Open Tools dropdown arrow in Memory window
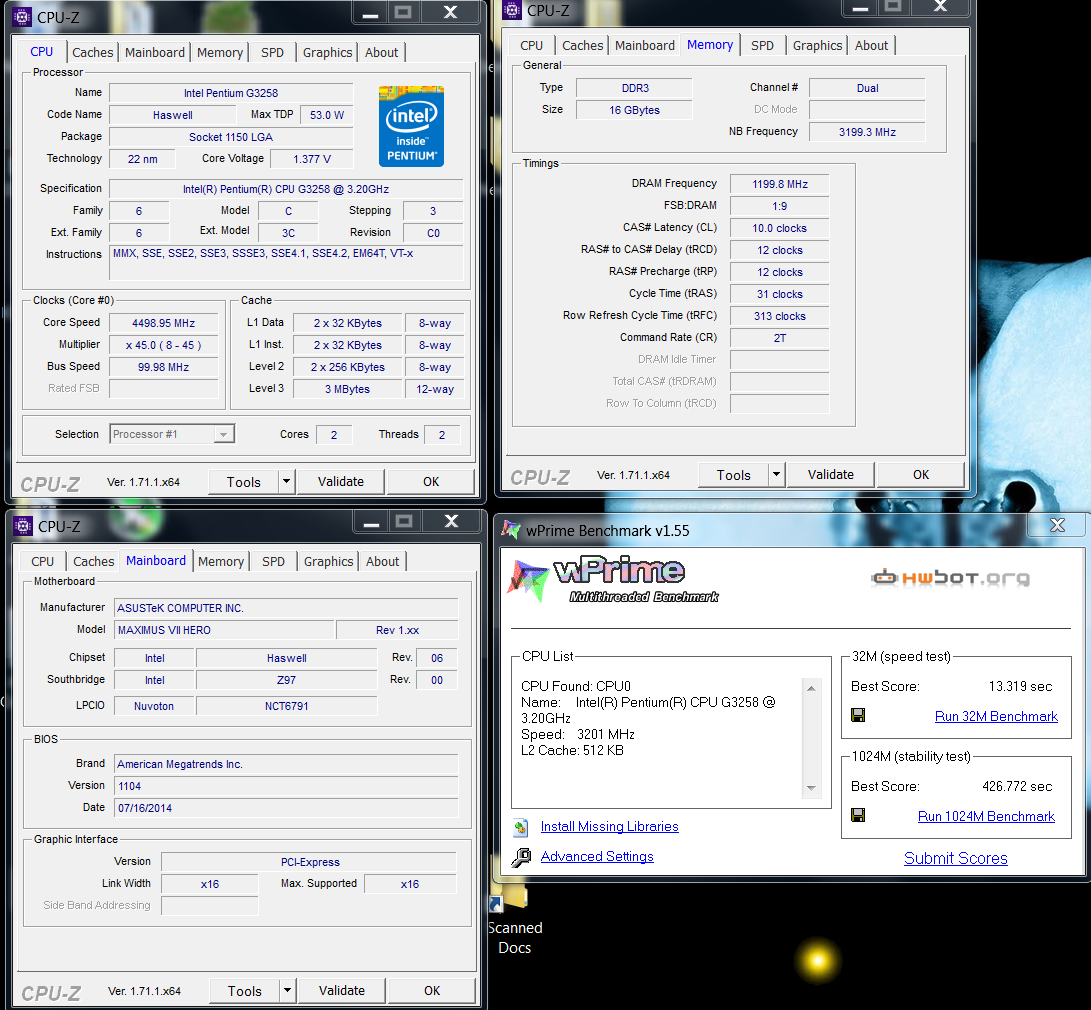Image resolution: width=1091 pixels, height=1010 pixels. pyautogui.click(x=777, y=474)
